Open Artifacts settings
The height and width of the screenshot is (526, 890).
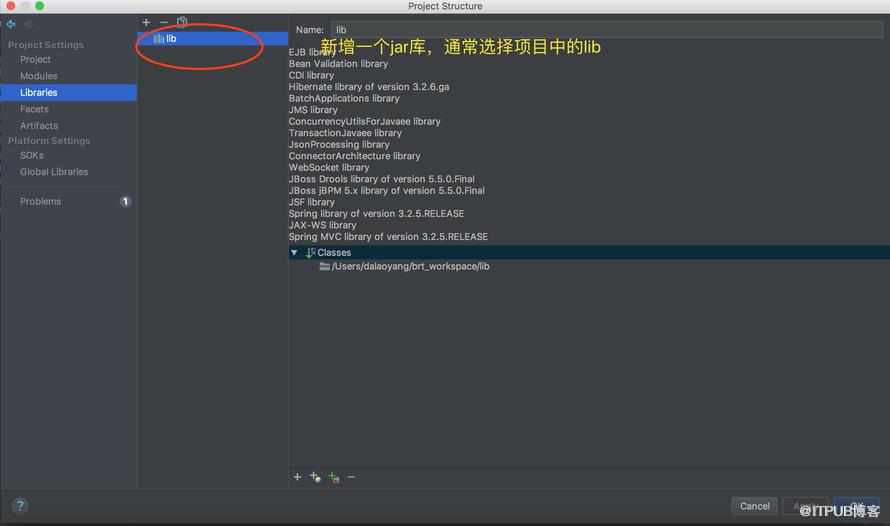[x=39, y=125]
